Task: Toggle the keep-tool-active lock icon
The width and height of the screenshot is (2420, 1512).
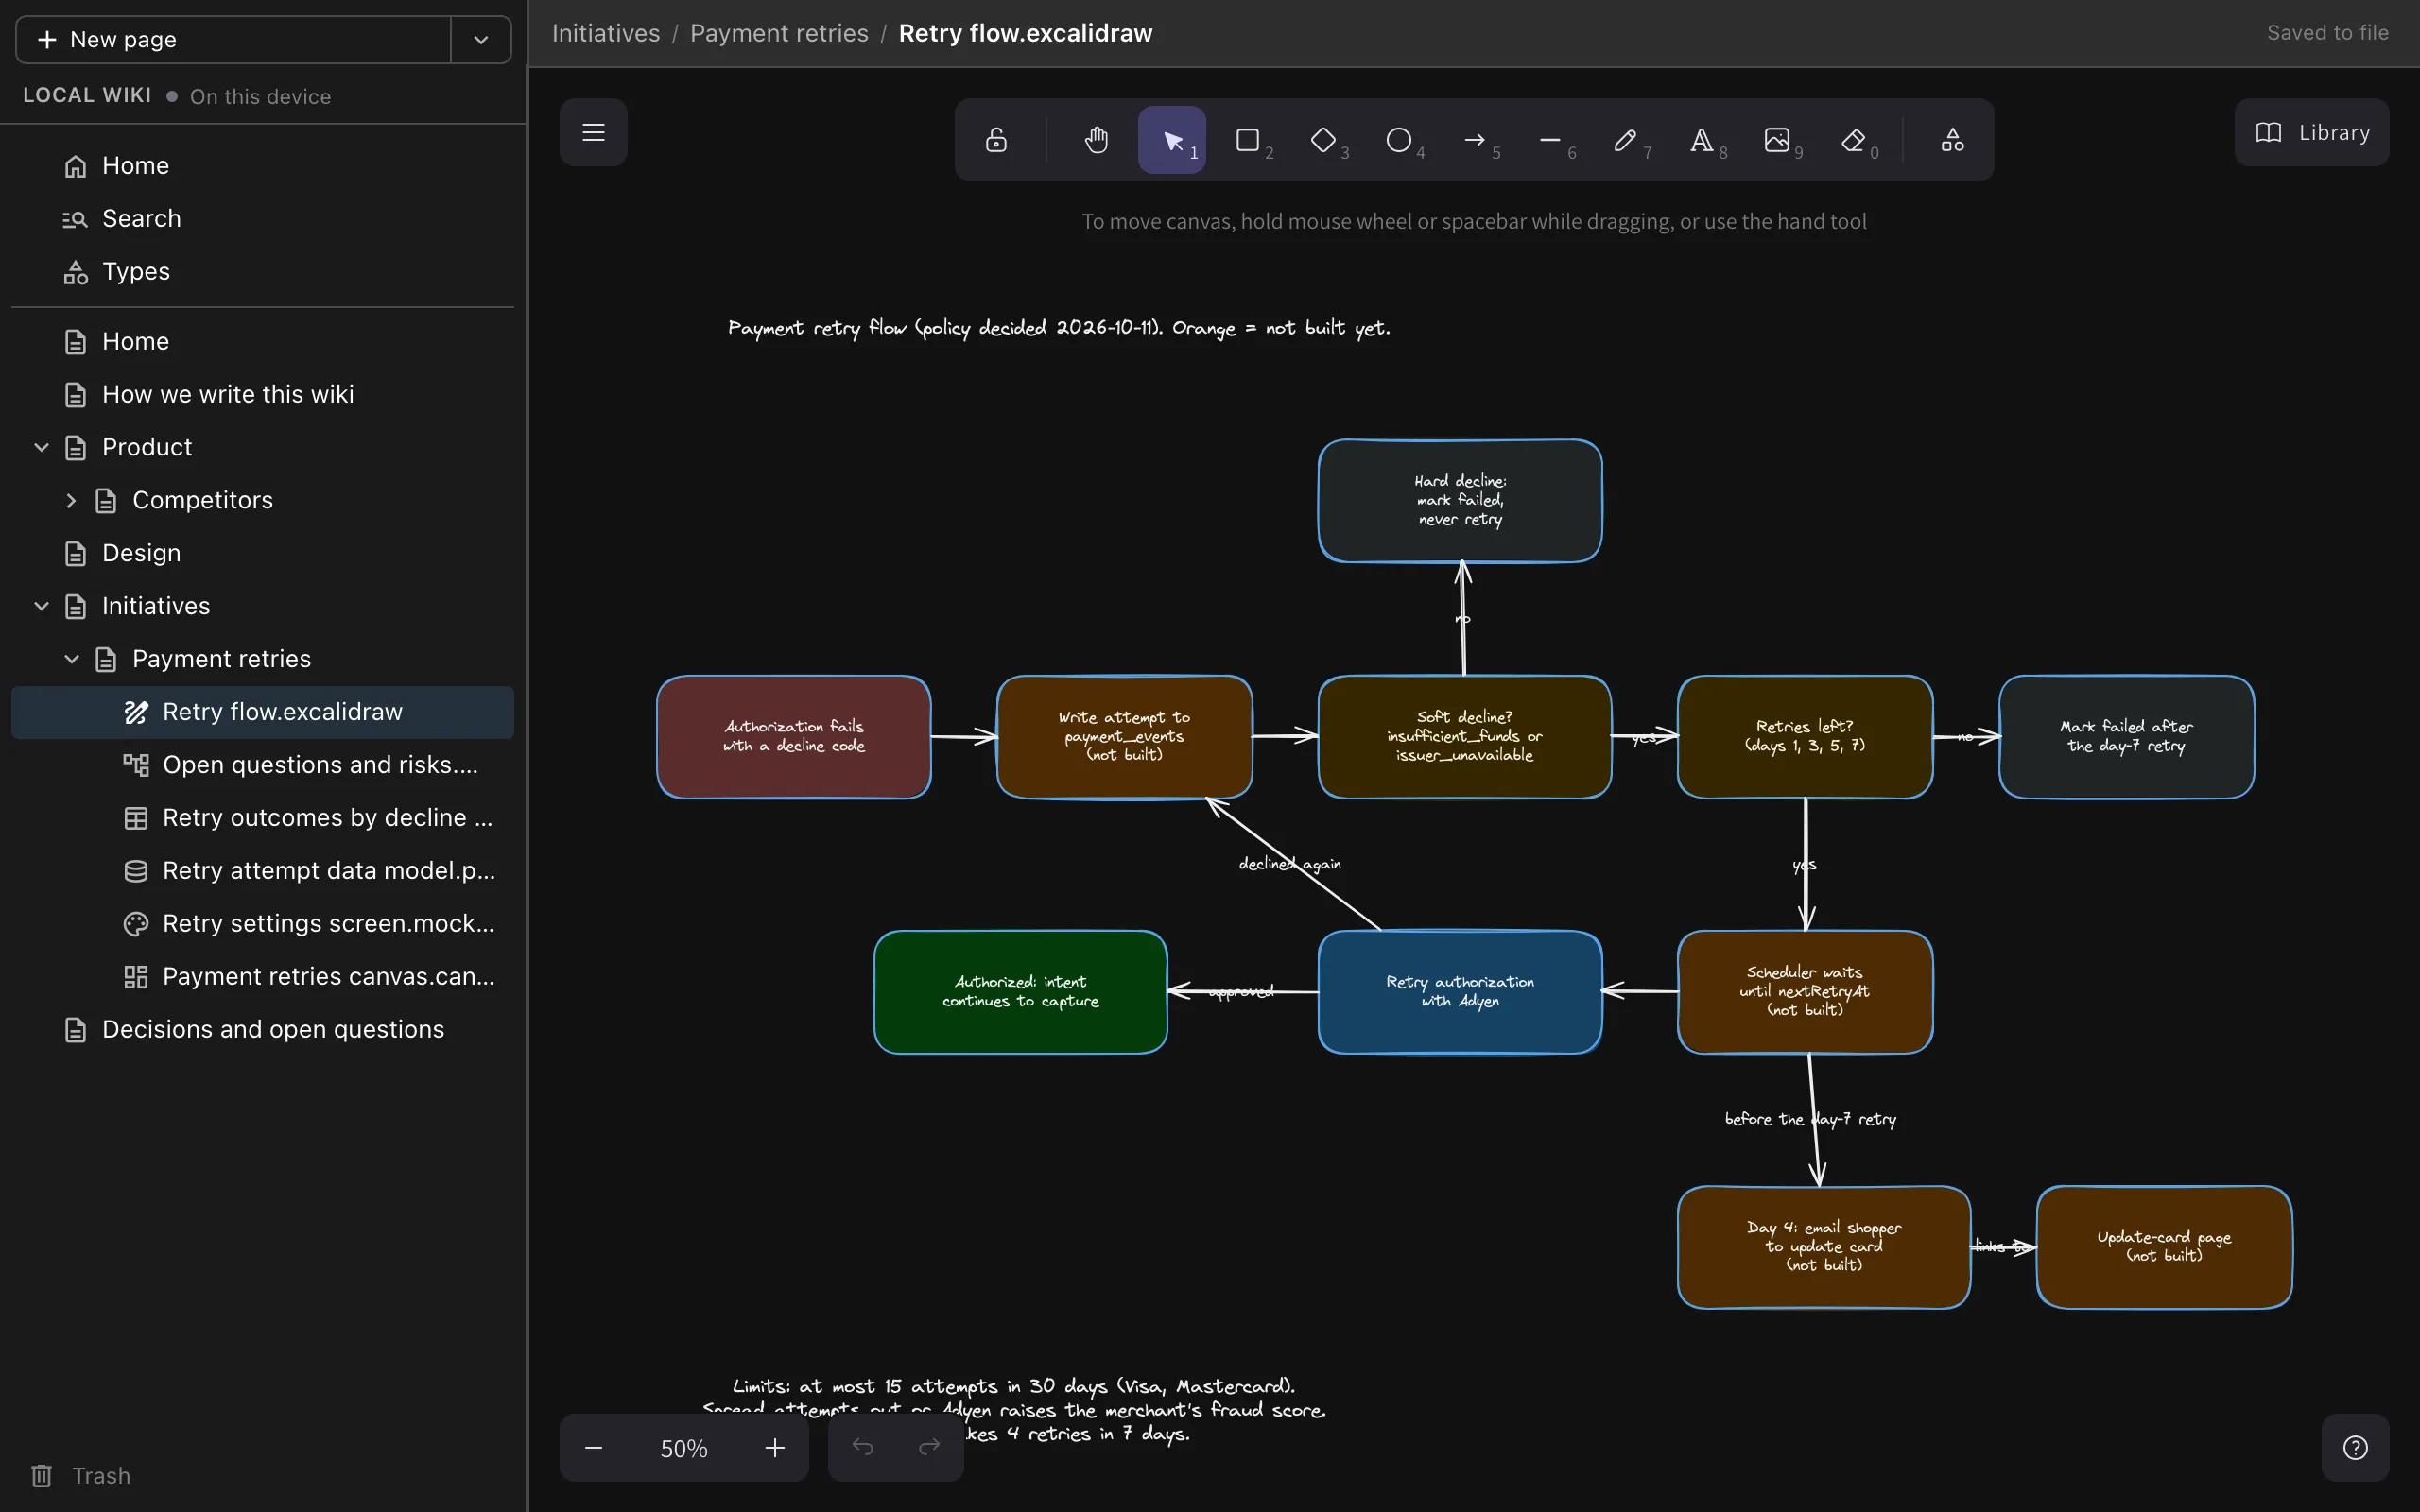Action: 996,140
